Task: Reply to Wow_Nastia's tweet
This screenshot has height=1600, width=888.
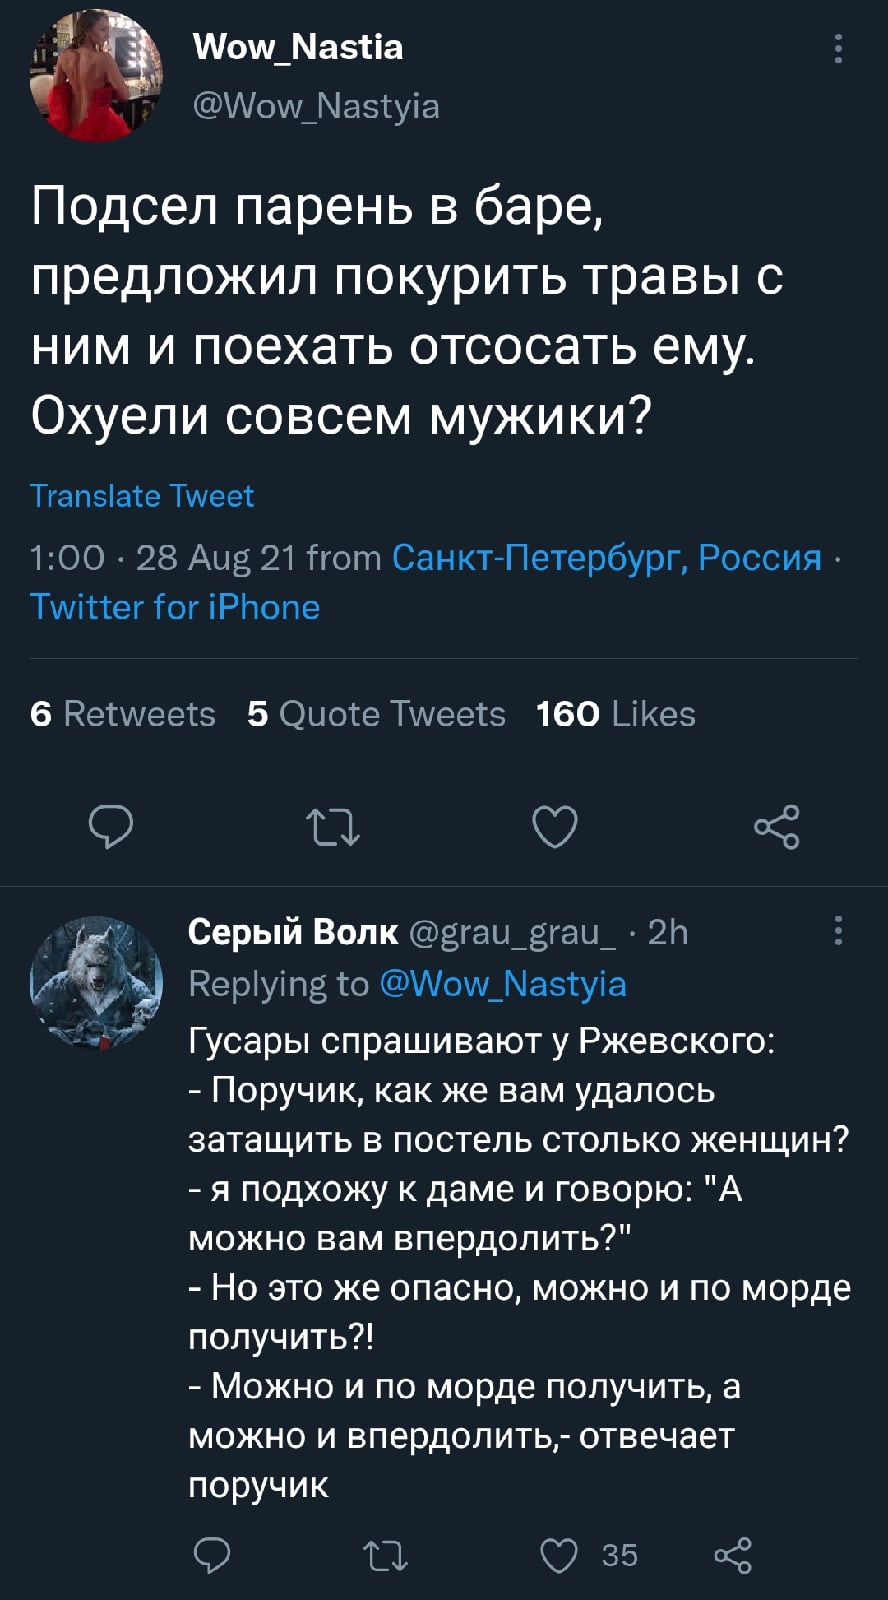Action: 111,826
